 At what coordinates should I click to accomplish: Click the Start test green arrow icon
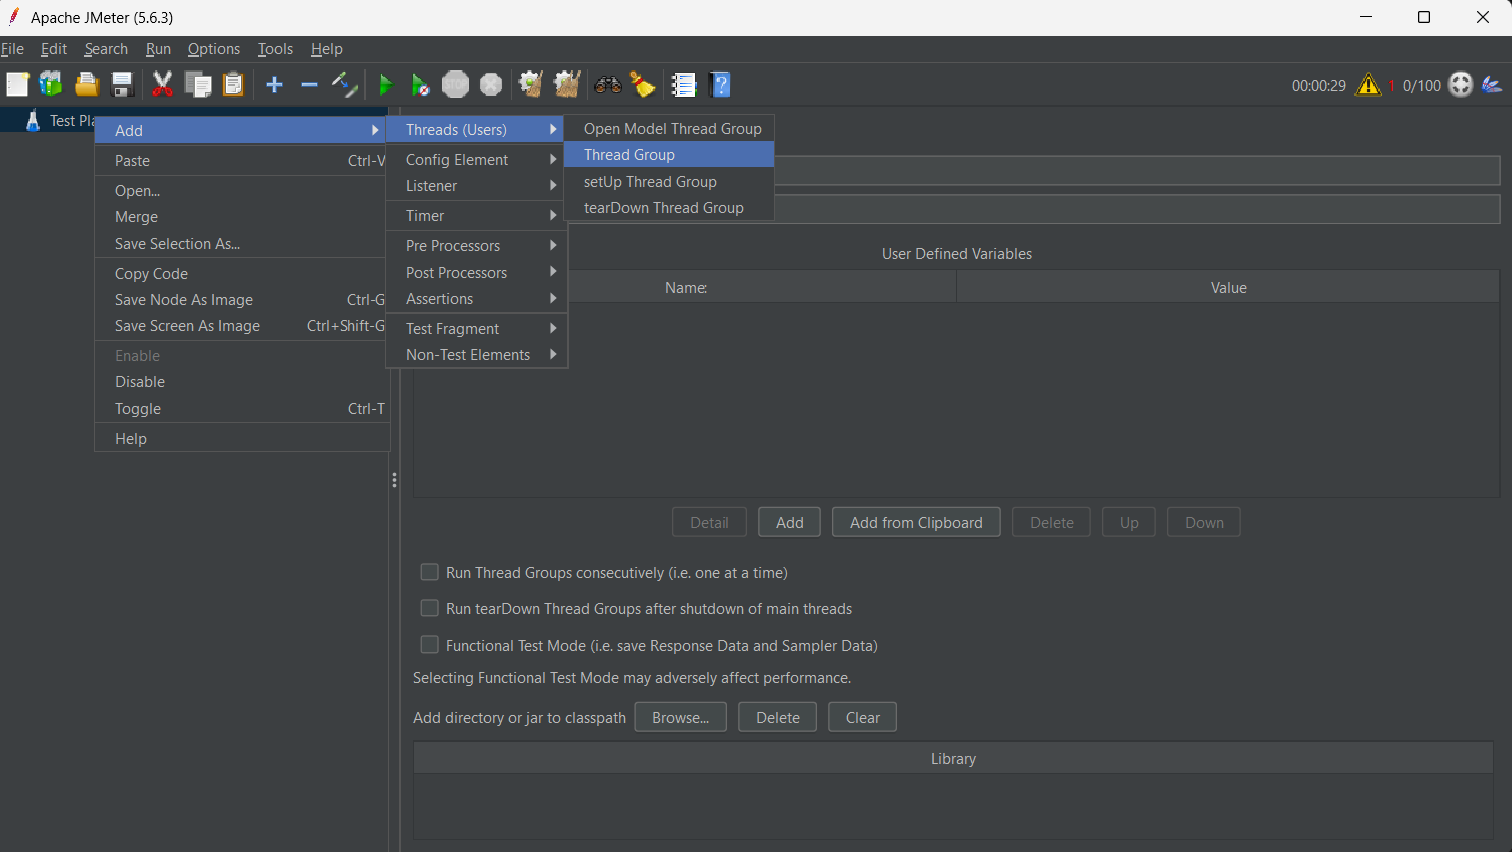(x=385, y=85)
